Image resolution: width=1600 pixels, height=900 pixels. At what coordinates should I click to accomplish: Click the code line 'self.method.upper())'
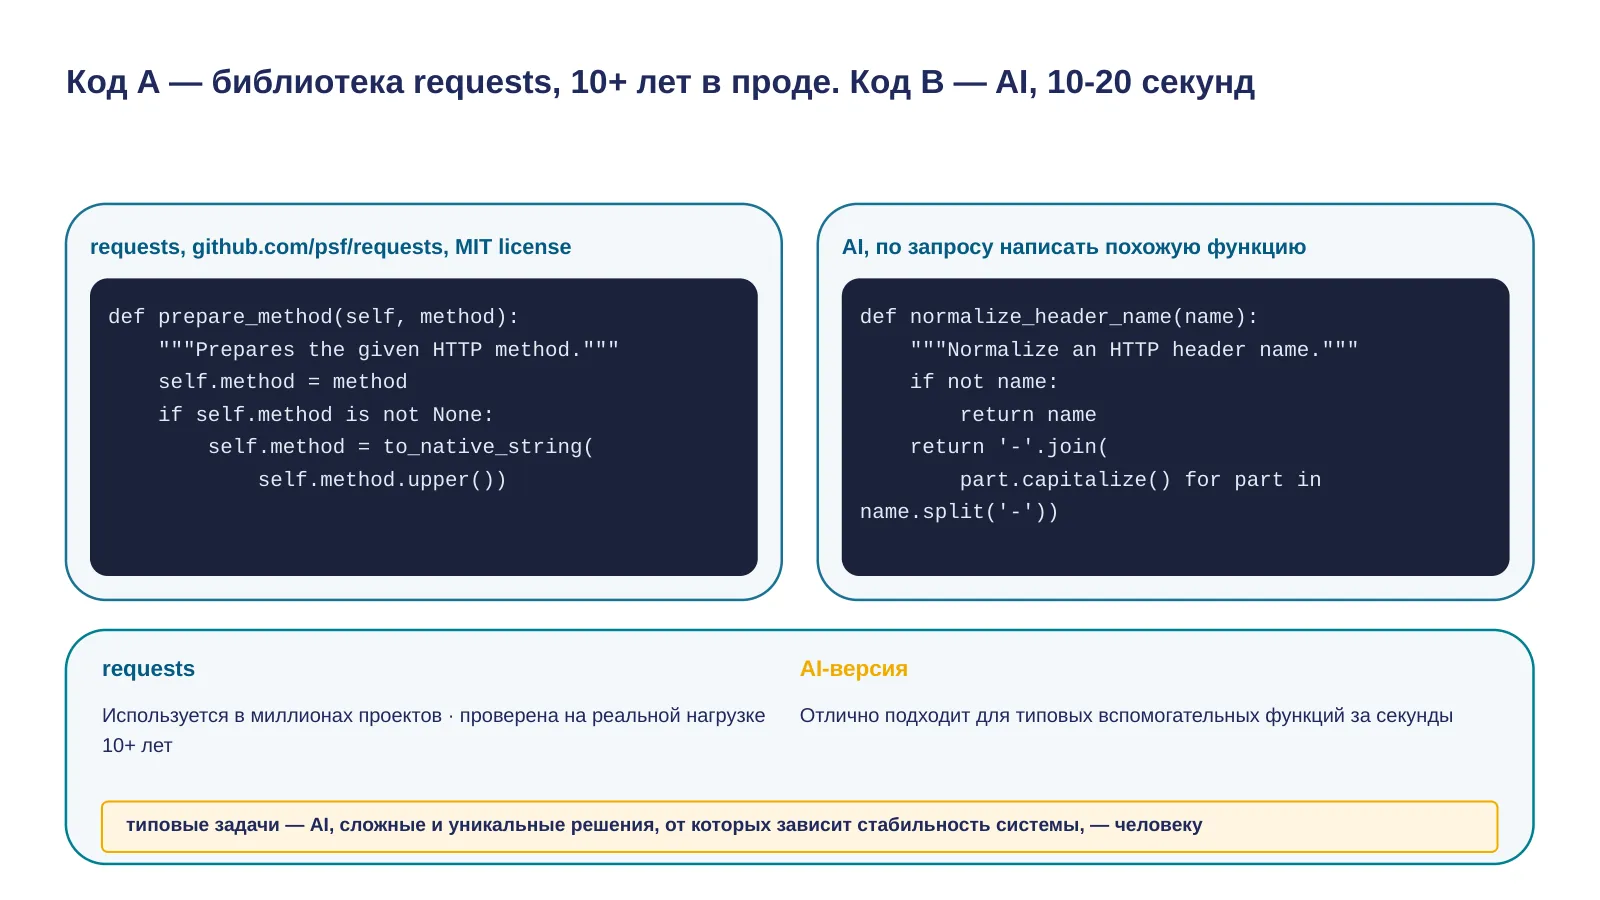382,480
